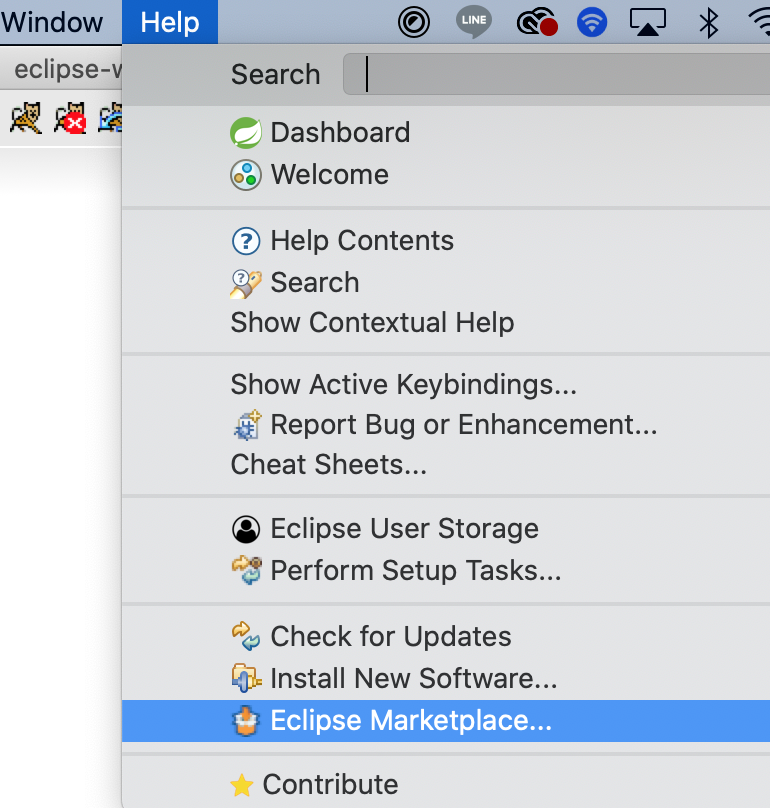Image resolution: width=770 pixels, height=808 pixels.
Task: Open the AirPlay display menu icon
Action: coord(648,22)
